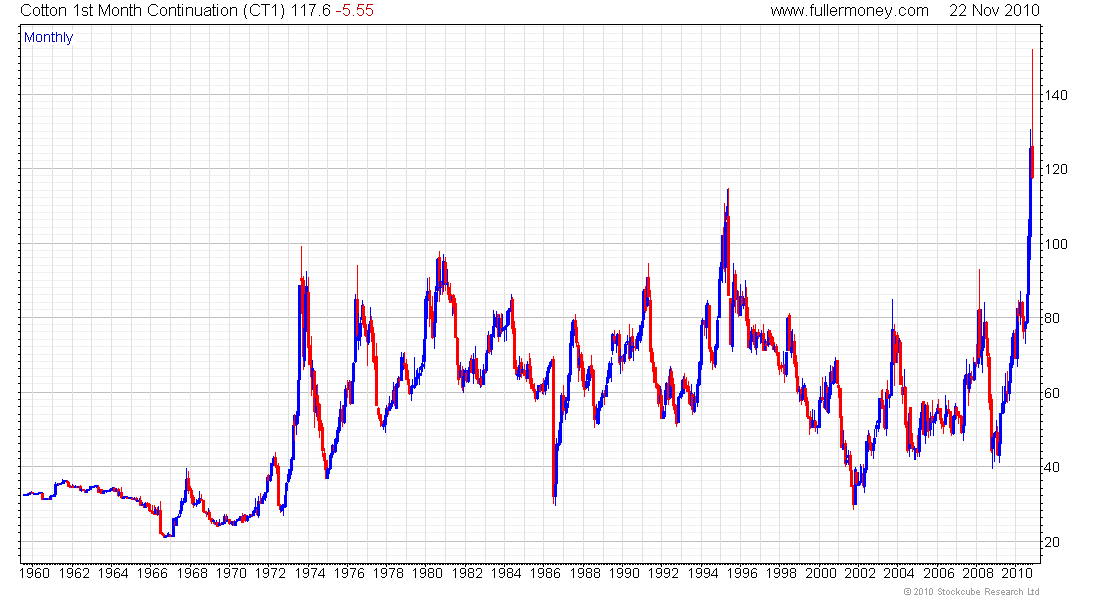Screen dimensions: 1100x600
Task: Click the chart title 'Cotton 1st Month Continuation (CT1)'
Action: tap(153, 11)
